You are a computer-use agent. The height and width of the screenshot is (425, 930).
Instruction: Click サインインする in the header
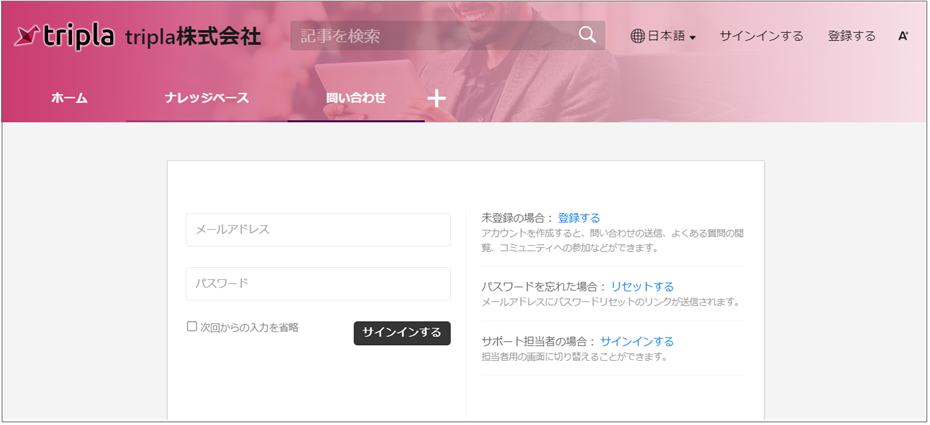pyautogui.click(x=762, y=36)
